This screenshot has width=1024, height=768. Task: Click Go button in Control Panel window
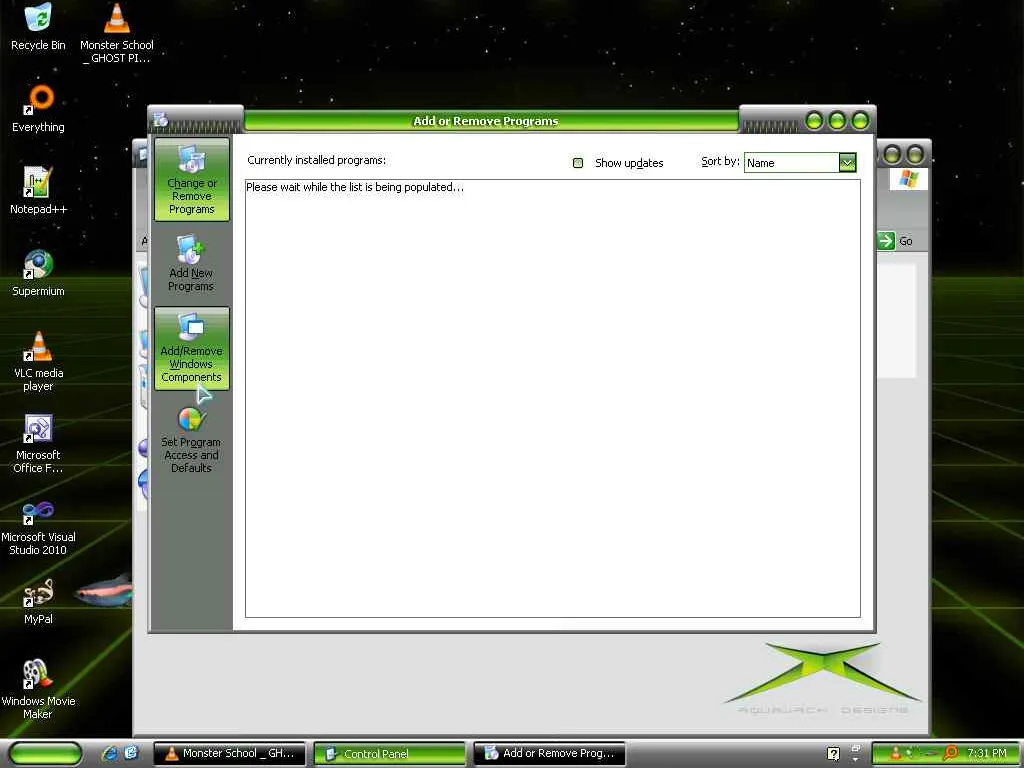(895, 241)
